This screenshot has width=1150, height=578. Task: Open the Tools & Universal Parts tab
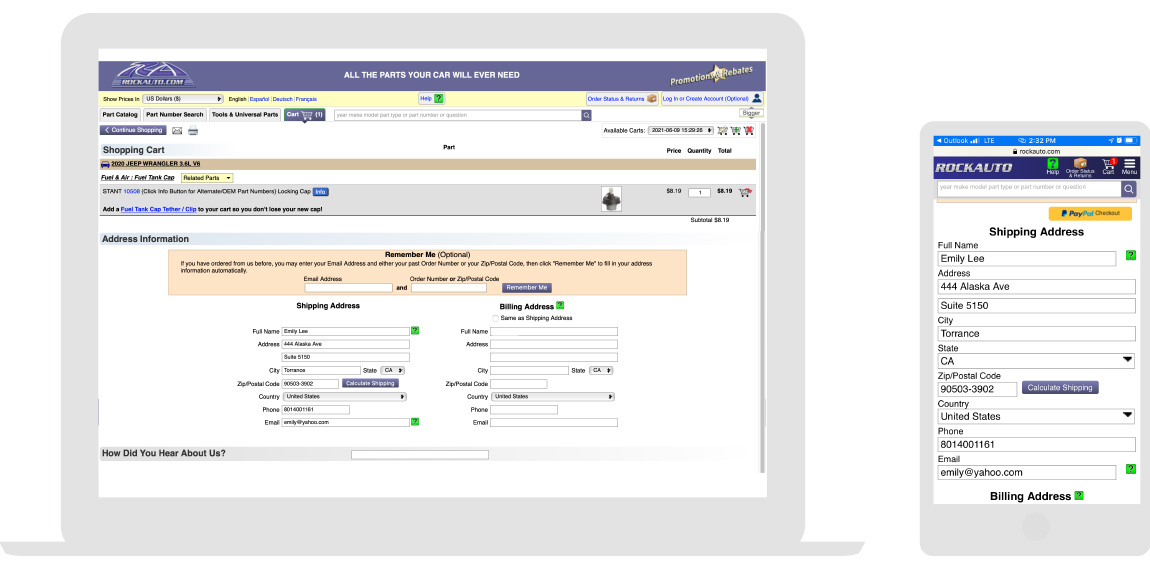click(x=245, y=114)
